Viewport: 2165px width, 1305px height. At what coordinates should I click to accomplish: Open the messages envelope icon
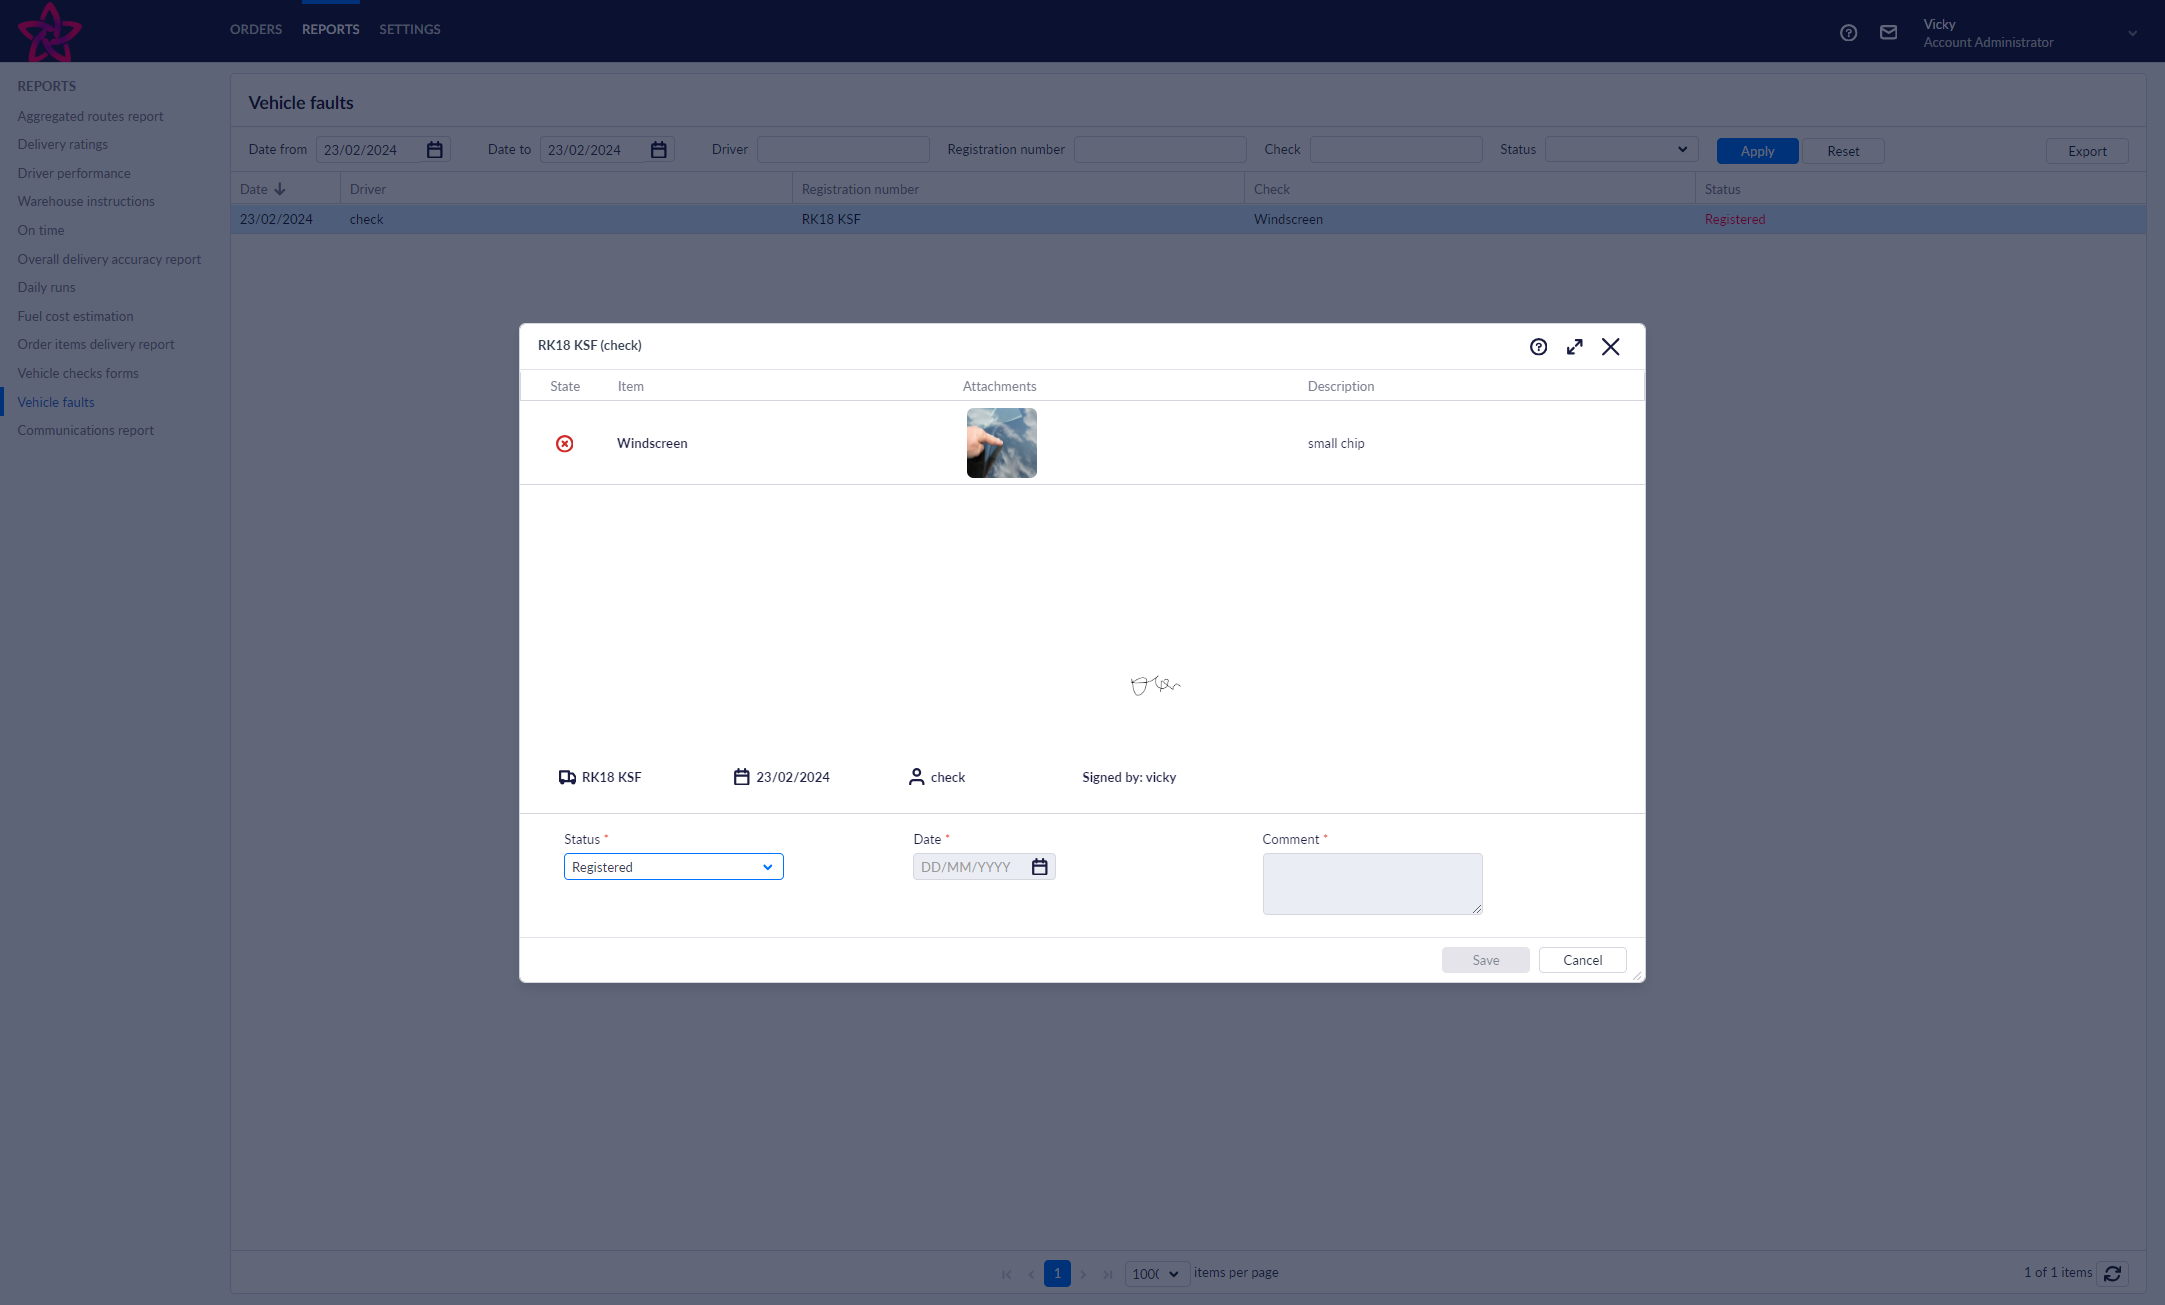(x=1888, y=33)
